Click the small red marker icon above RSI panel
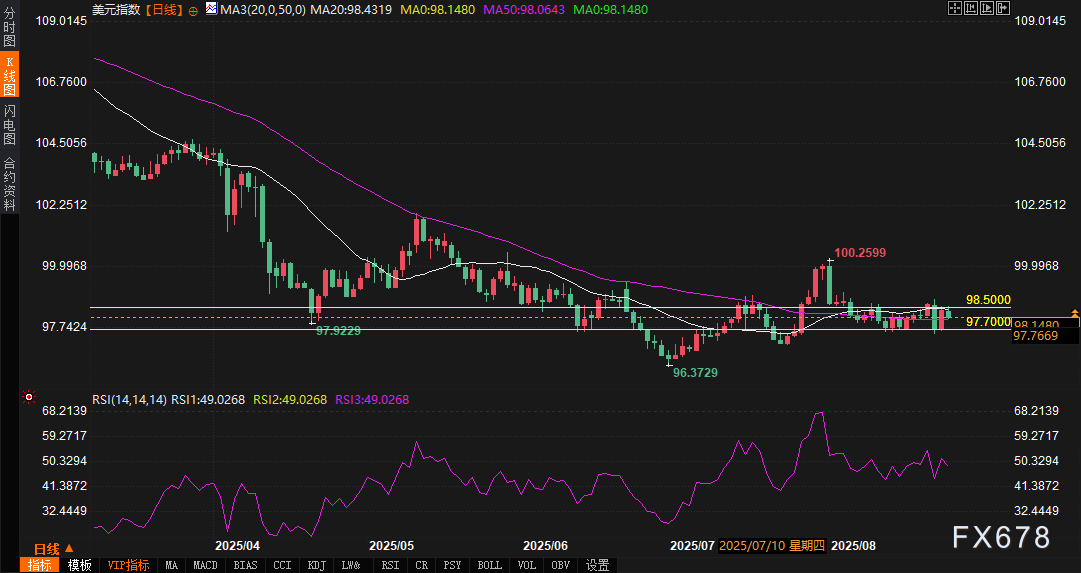 point(29,397)
